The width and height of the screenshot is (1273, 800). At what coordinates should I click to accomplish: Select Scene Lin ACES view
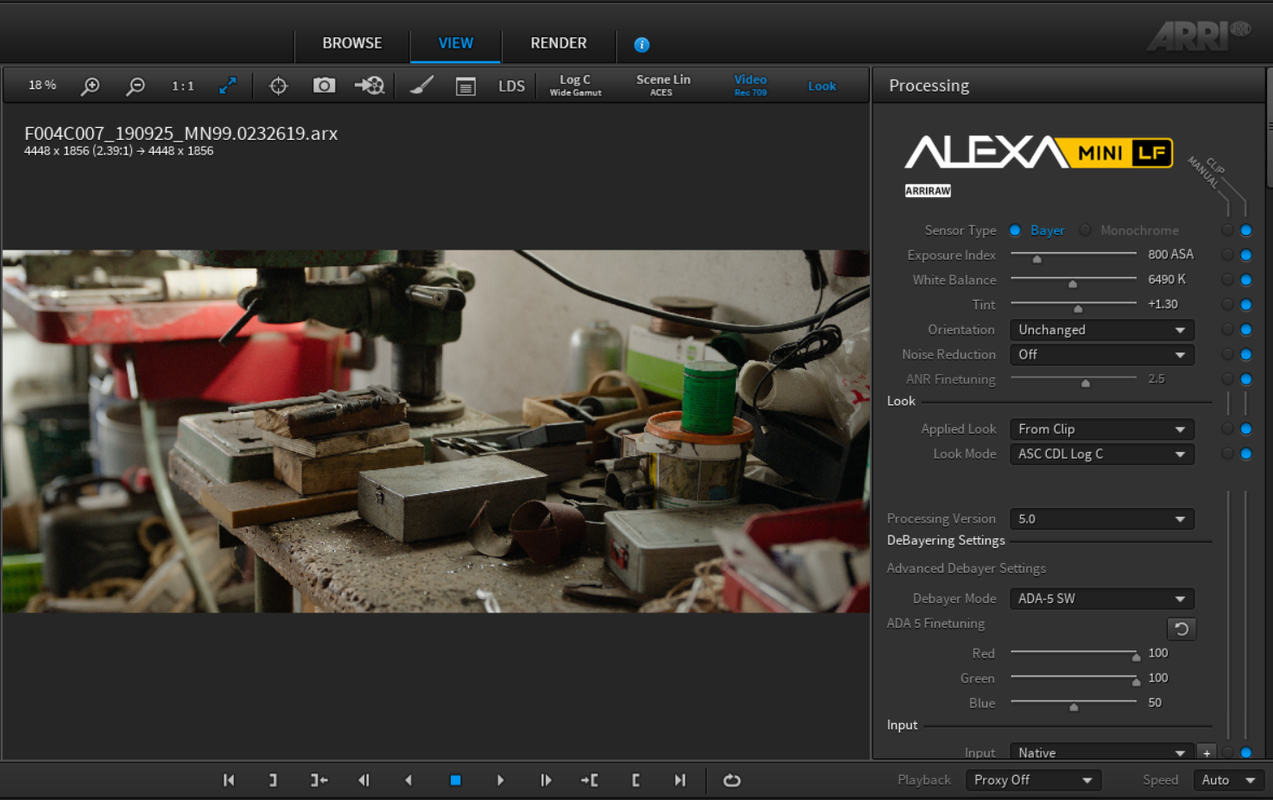(x=663, y=85)
